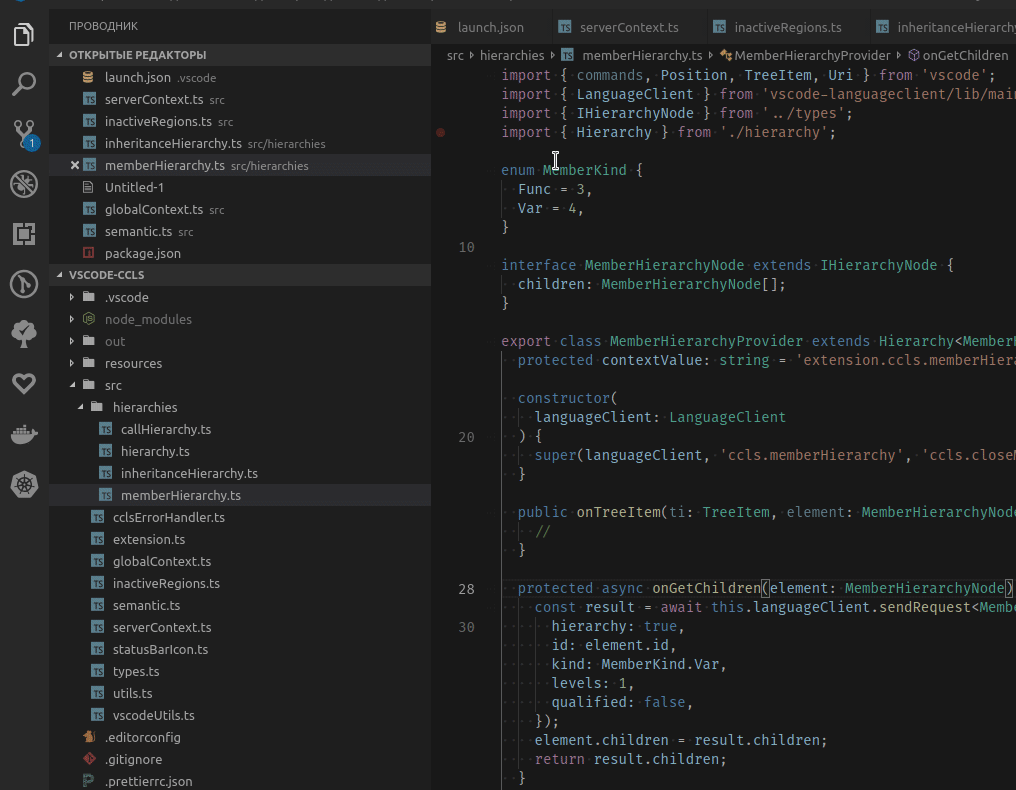Open the Source Control view showing 1 change
This screenshot has width=1016, height=790.
pos(23,134)
